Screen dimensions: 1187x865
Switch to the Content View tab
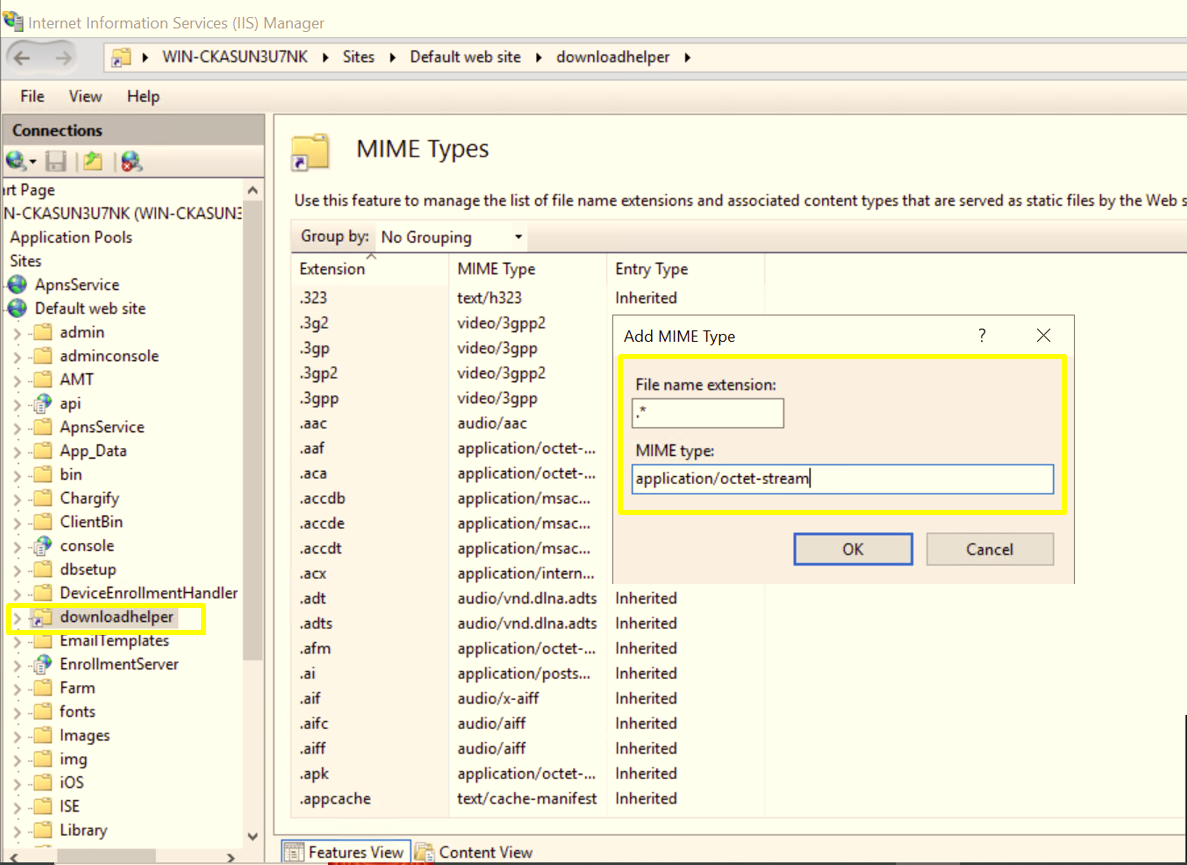(x=474, y=852)
